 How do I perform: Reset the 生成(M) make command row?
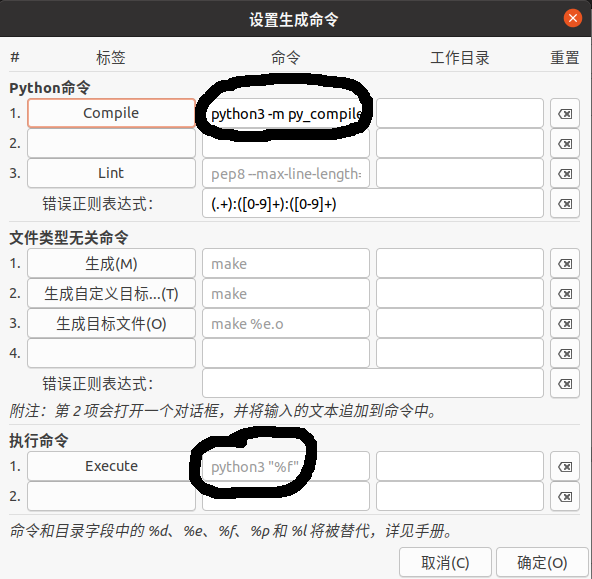click(x=565, y=263)
